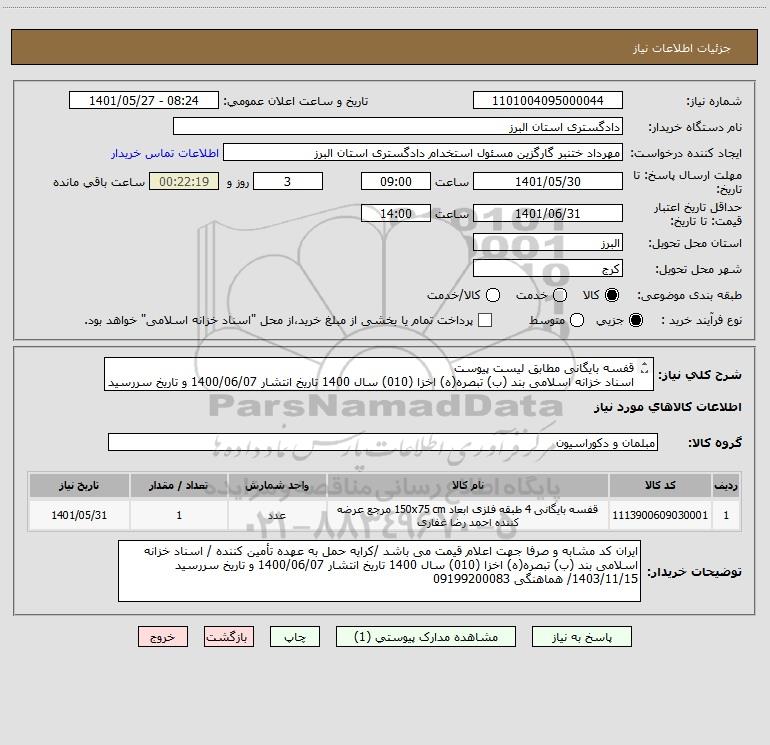Click the validity time field 14:00

pos(396,213)
